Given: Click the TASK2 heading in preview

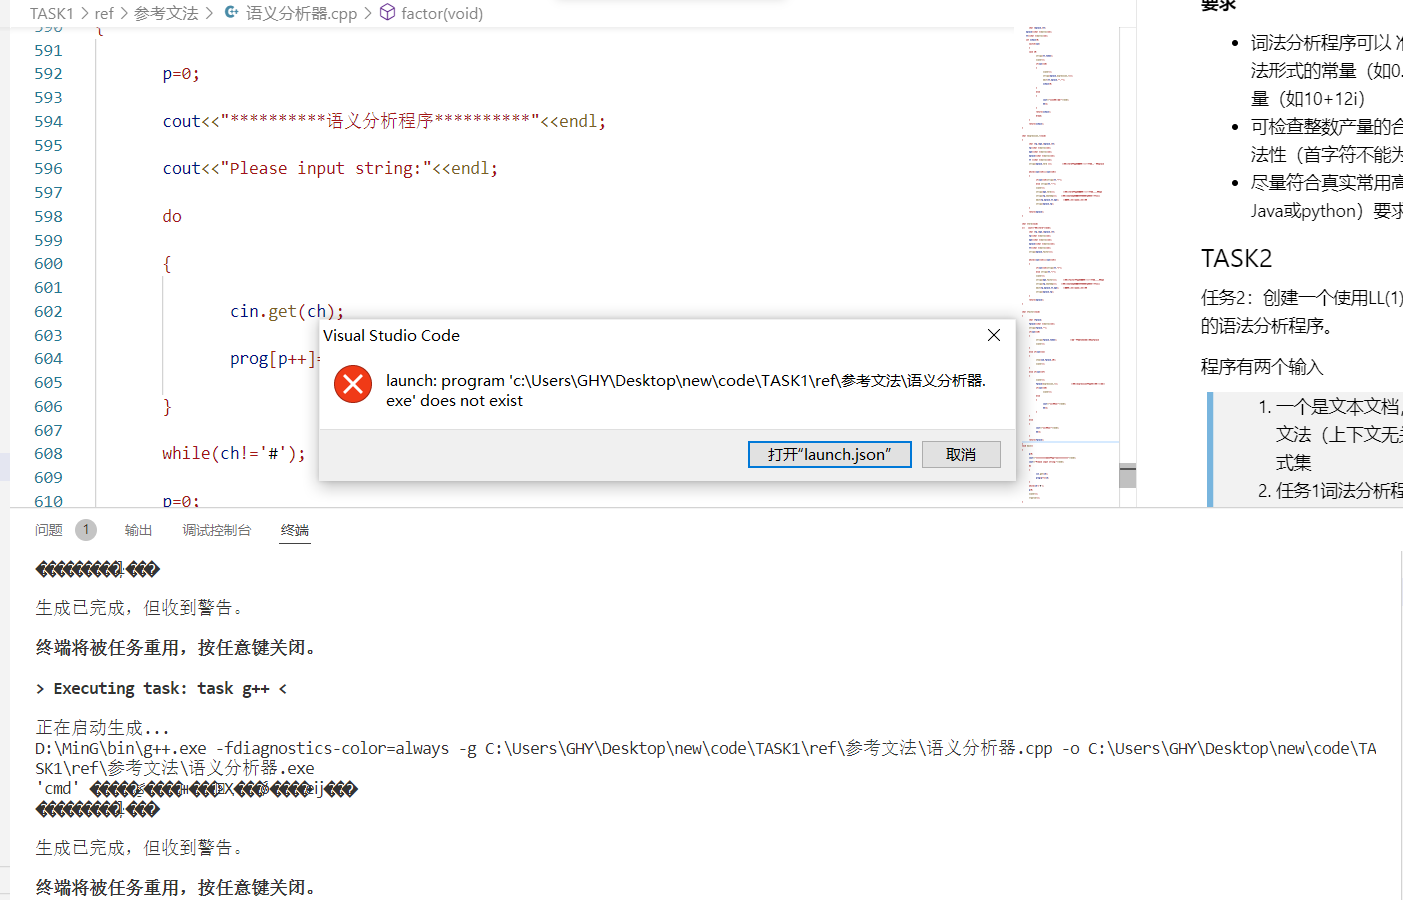Looking at the screenshot, I should (x=1237, y=258).
